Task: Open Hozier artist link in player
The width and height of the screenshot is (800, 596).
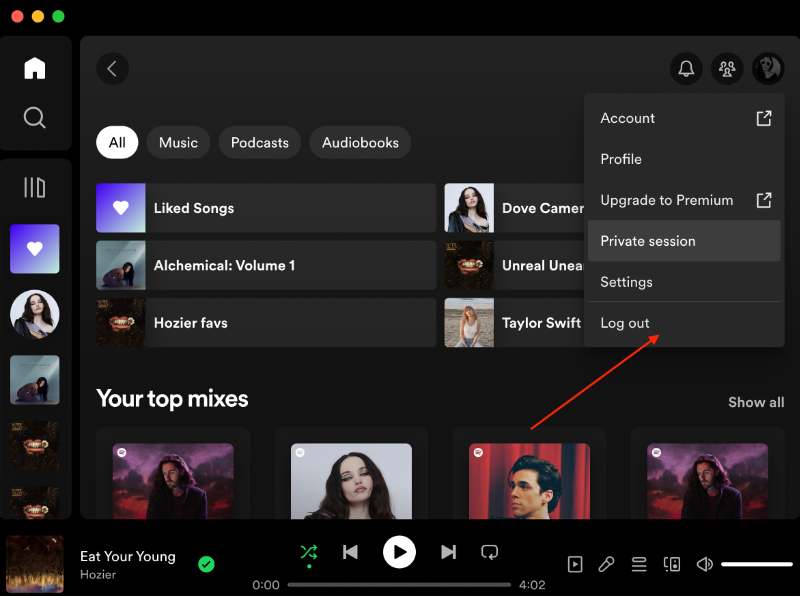Action: tap(98, 575)
